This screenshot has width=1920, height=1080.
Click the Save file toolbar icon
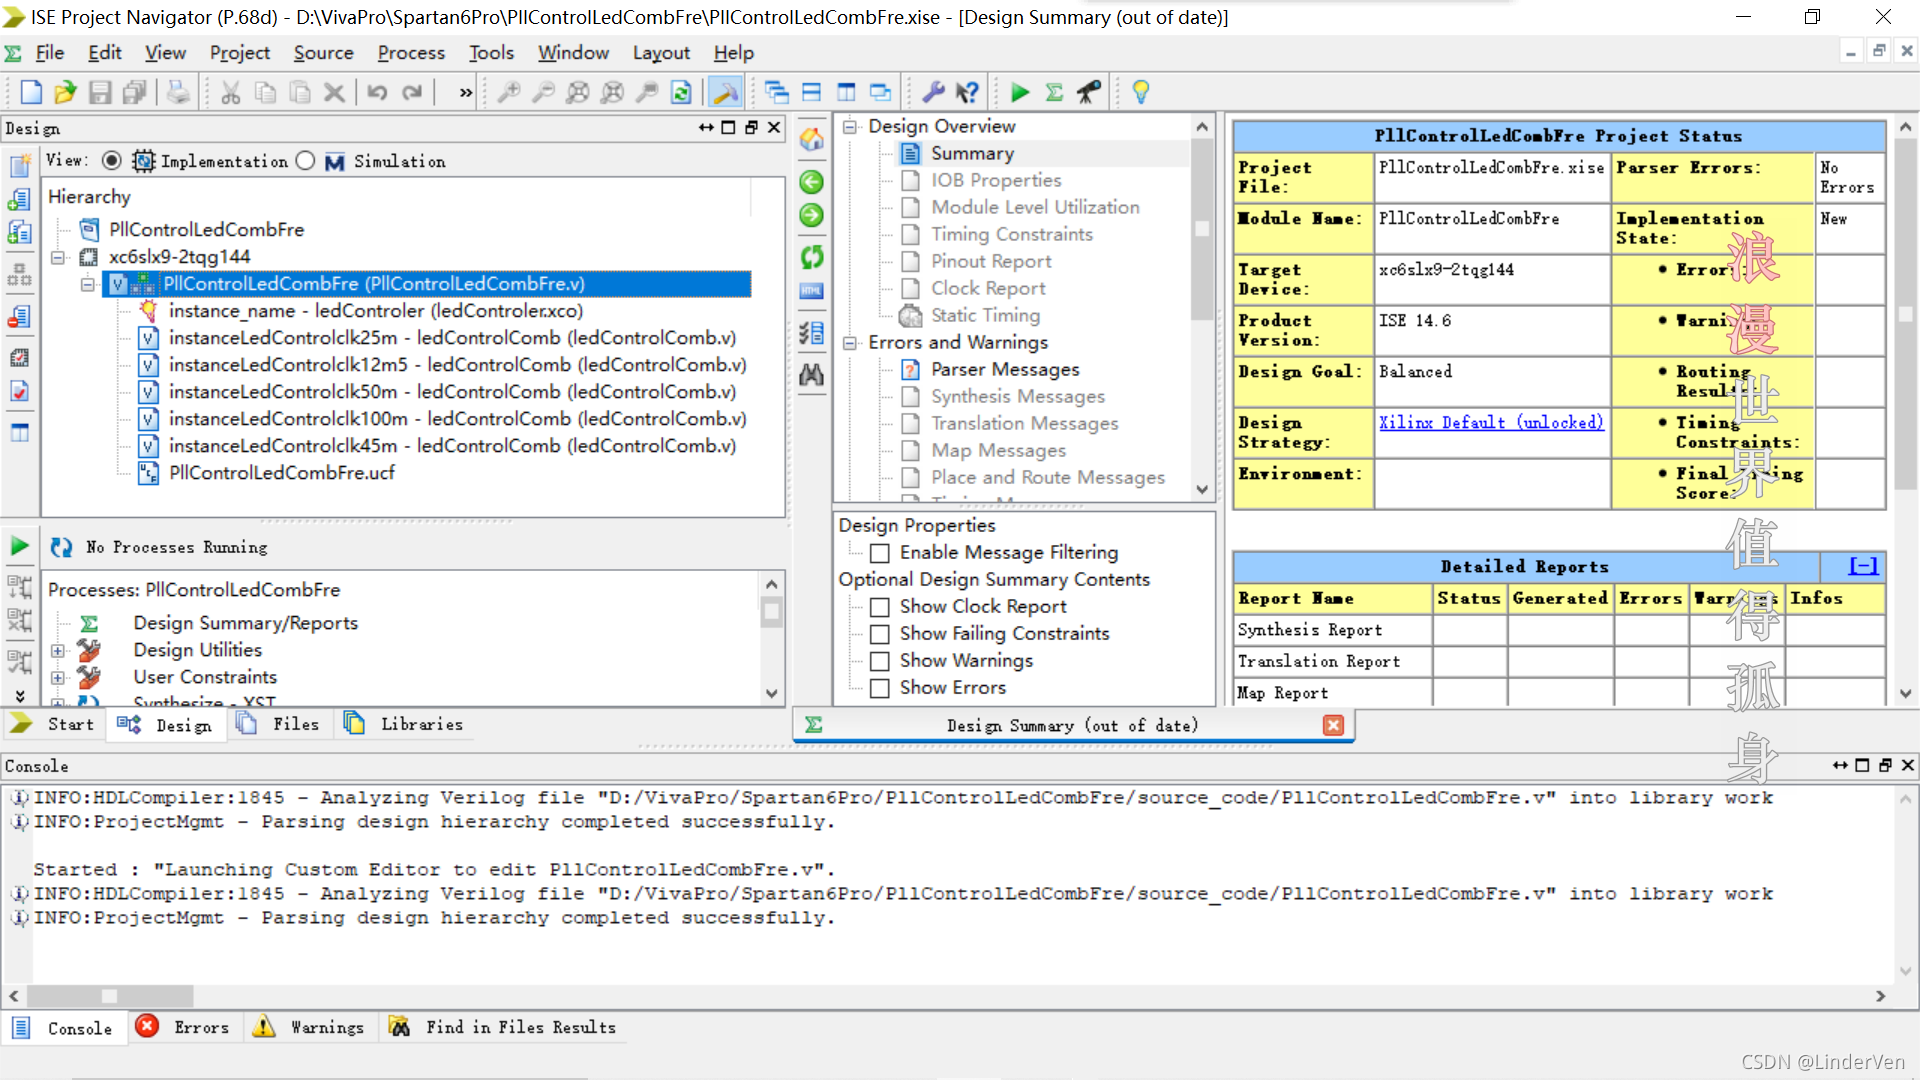tap(100, 93)
